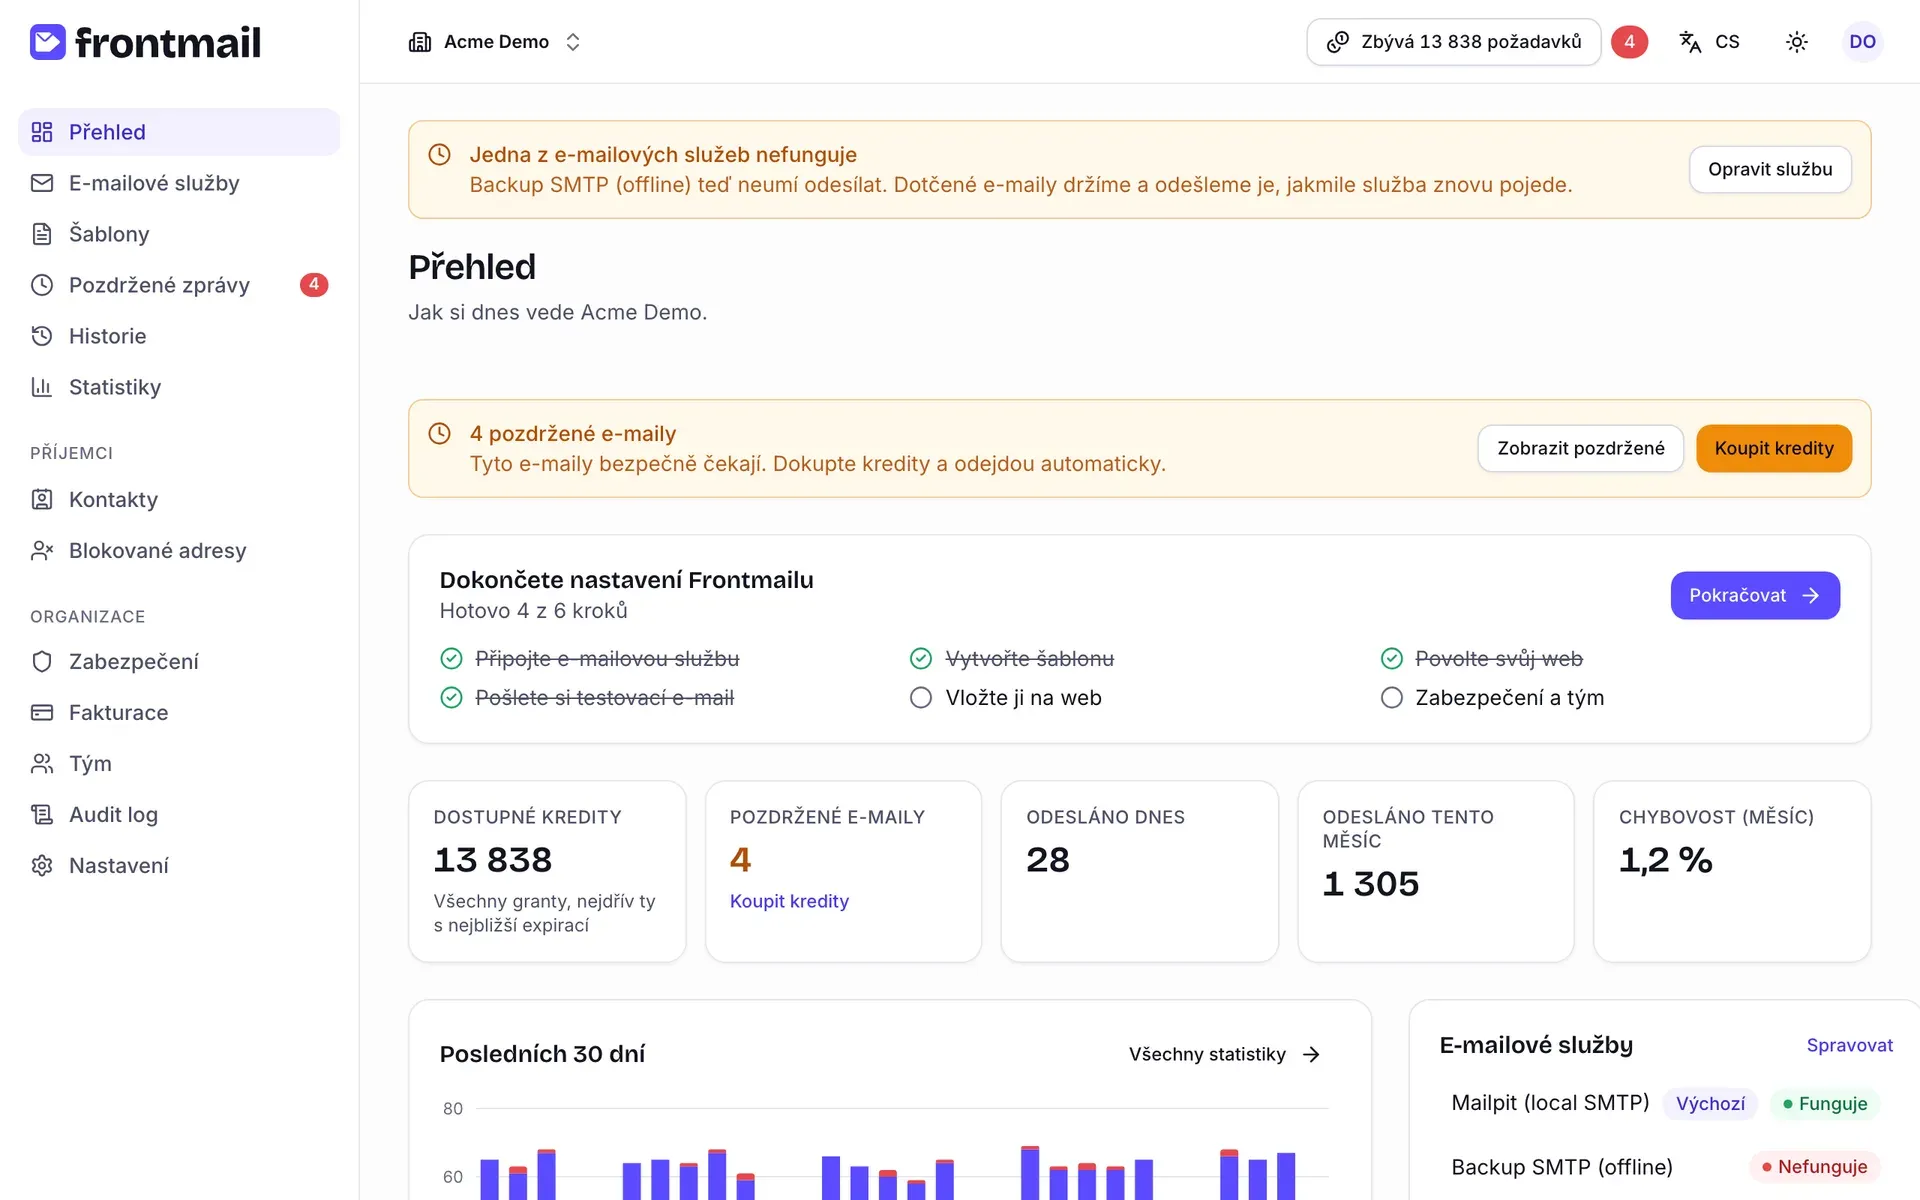
Task: Click the Nastavení gear icon
Action: click(42, 865)
